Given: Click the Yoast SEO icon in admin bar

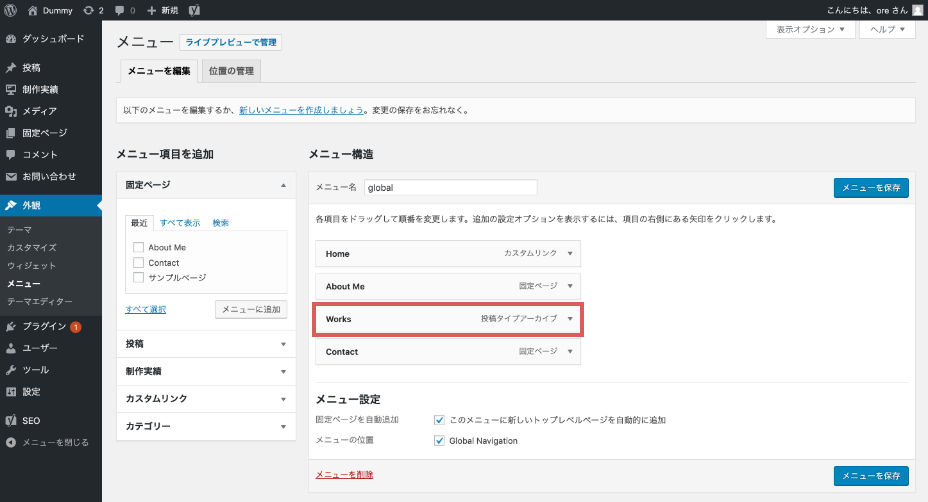Looking at the screenshot, I should (x=194, y=9).
